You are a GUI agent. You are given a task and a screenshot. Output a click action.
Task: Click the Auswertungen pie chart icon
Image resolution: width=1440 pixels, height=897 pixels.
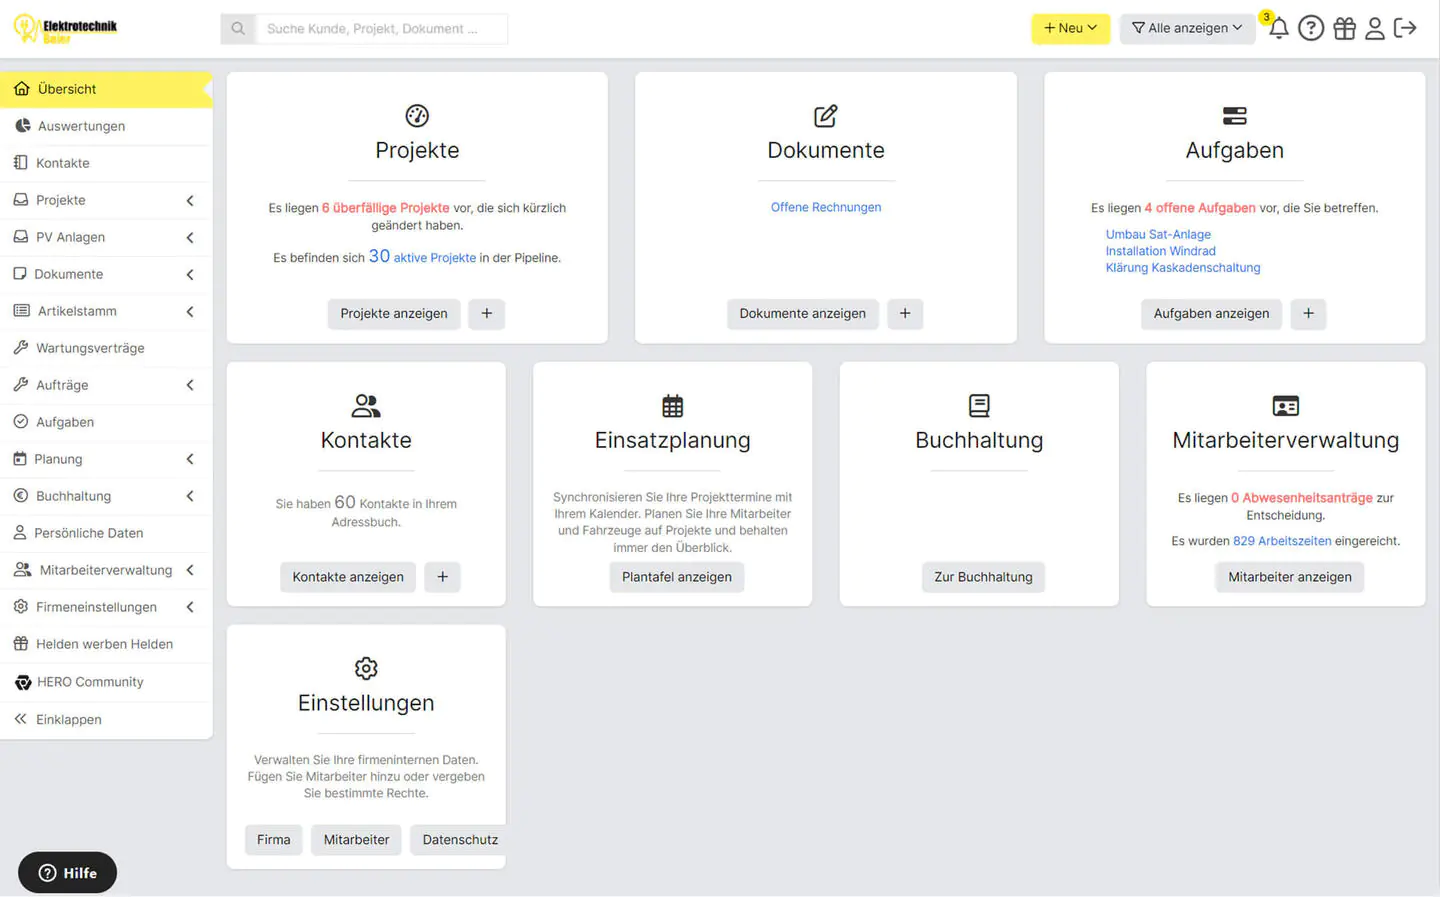pyautogui.click(x=22, y=126)
